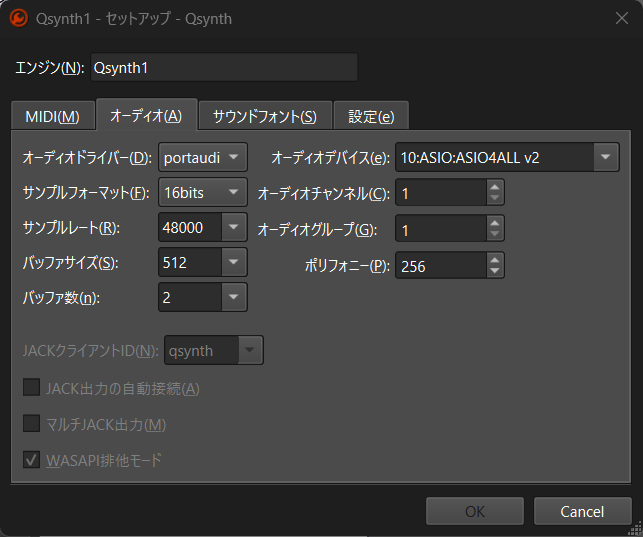Click the Cancel button
Image resolution: width=643 pixels, height=537 pixels.
(582, 511)
